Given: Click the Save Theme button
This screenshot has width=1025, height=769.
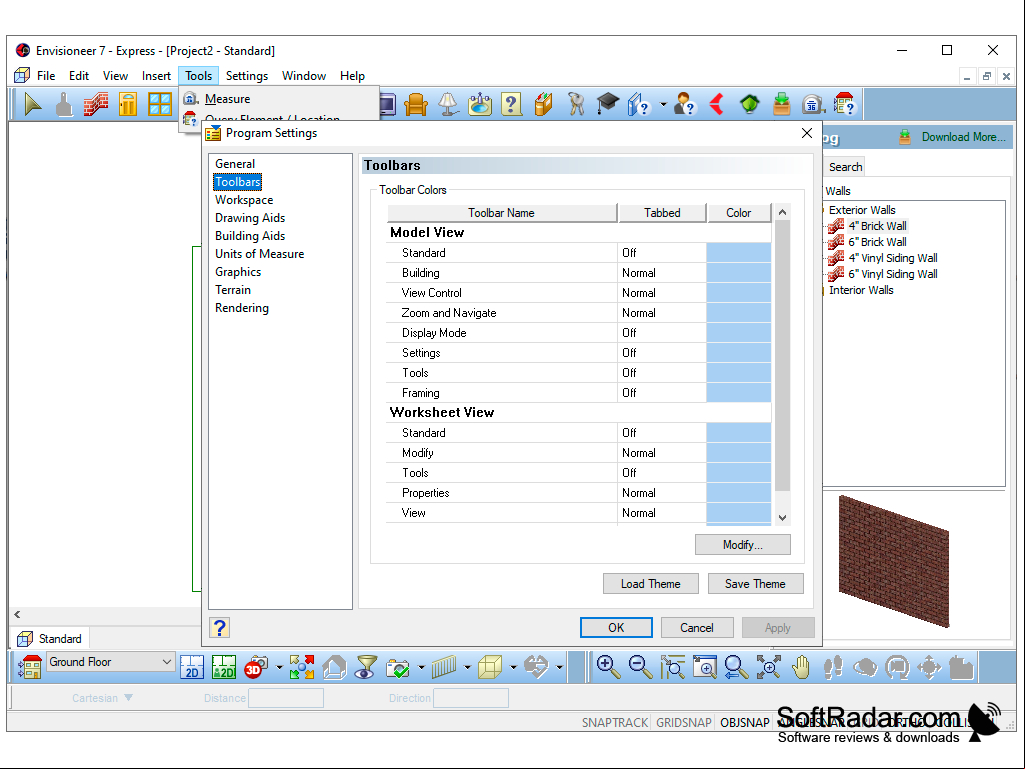Looking at the screenshot, I should (x=755, y=584).
